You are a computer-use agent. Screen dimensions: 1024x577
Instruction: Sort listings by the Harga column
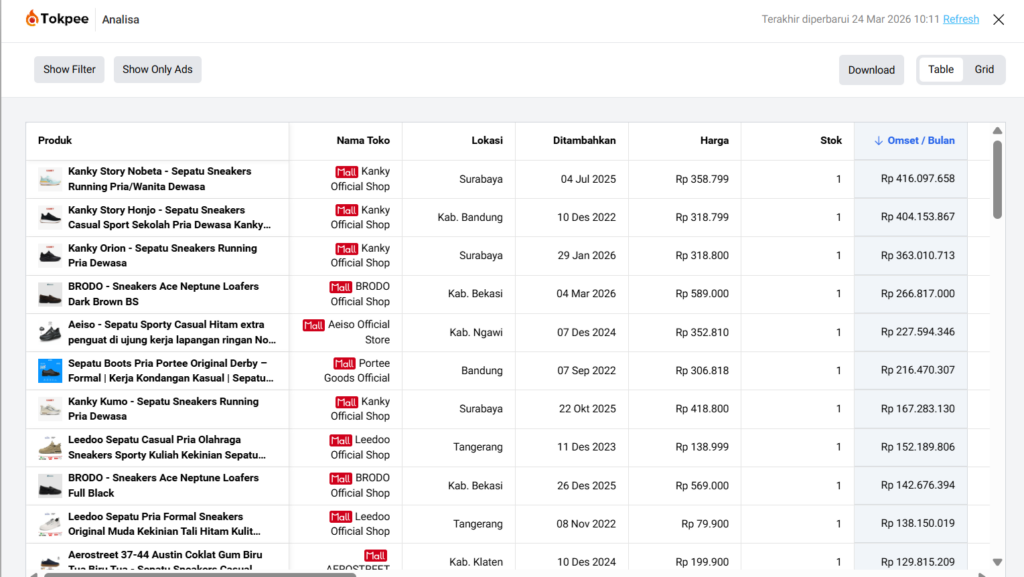click(714, 140)
